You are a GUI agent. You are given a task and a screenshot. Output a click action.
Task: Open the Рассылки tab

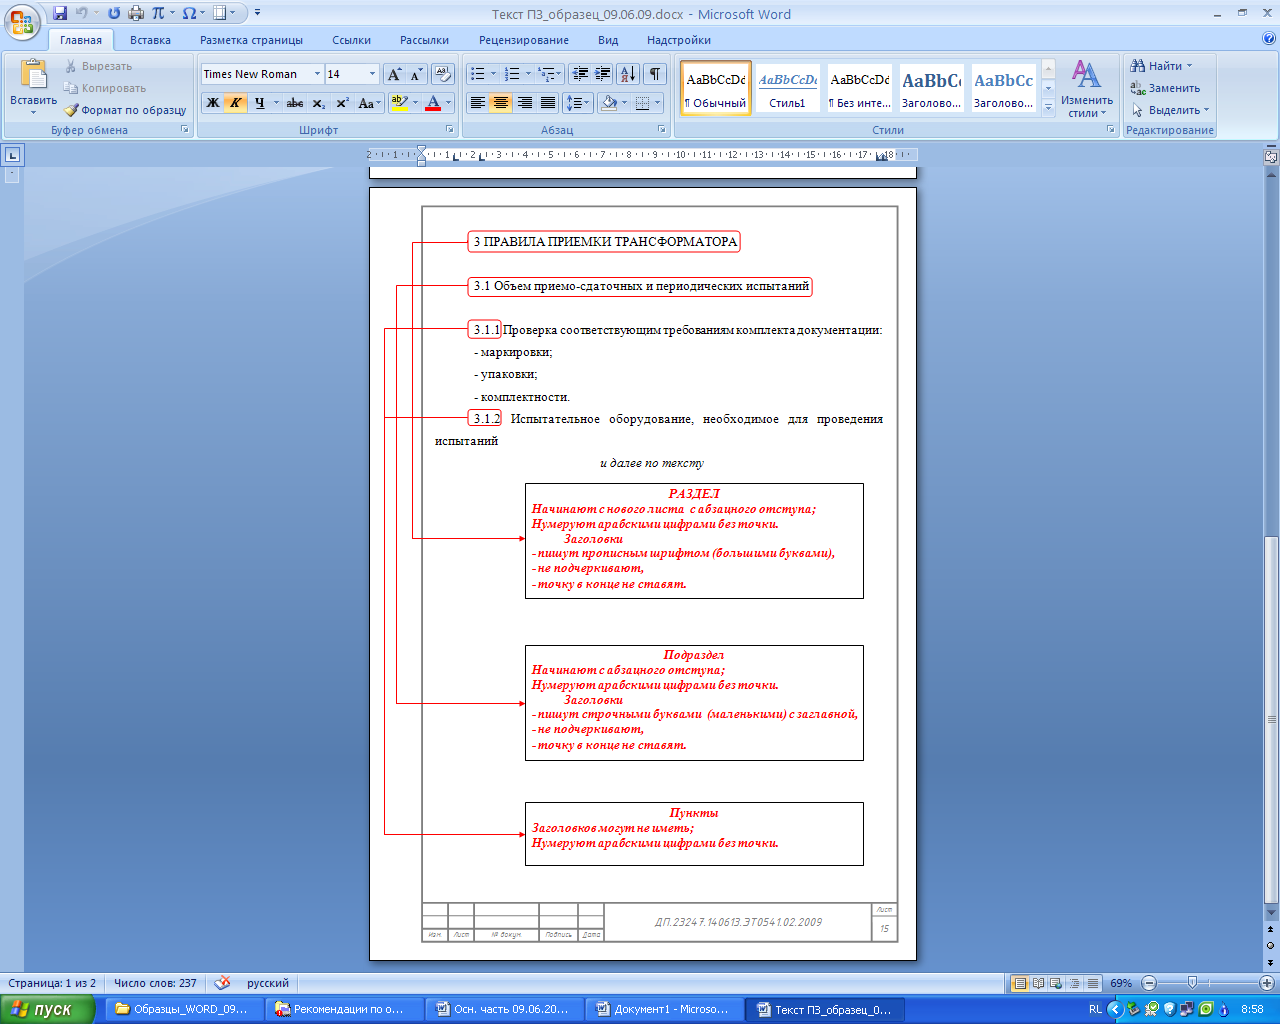click(424, 40)
